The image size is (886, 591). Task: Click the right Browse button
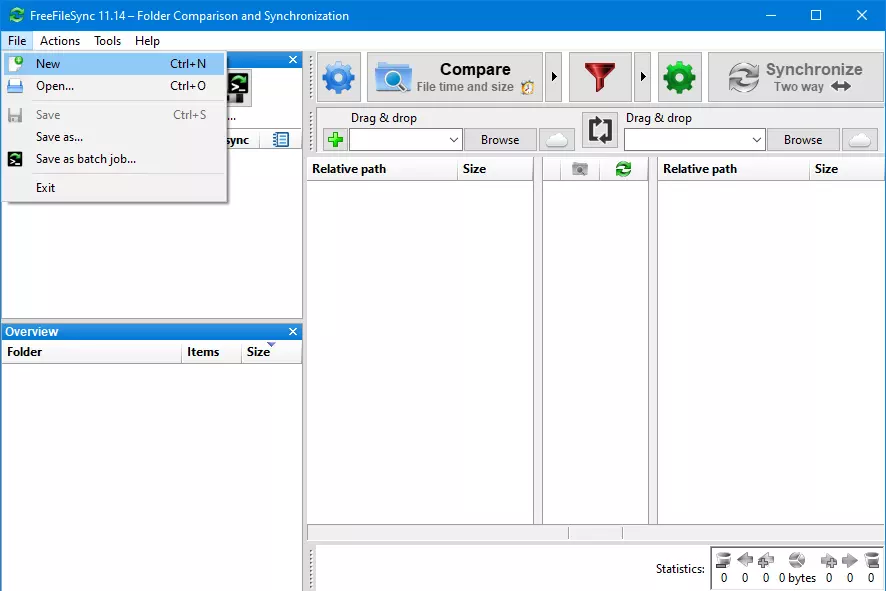pyautogui.click(x=803, y=140)
